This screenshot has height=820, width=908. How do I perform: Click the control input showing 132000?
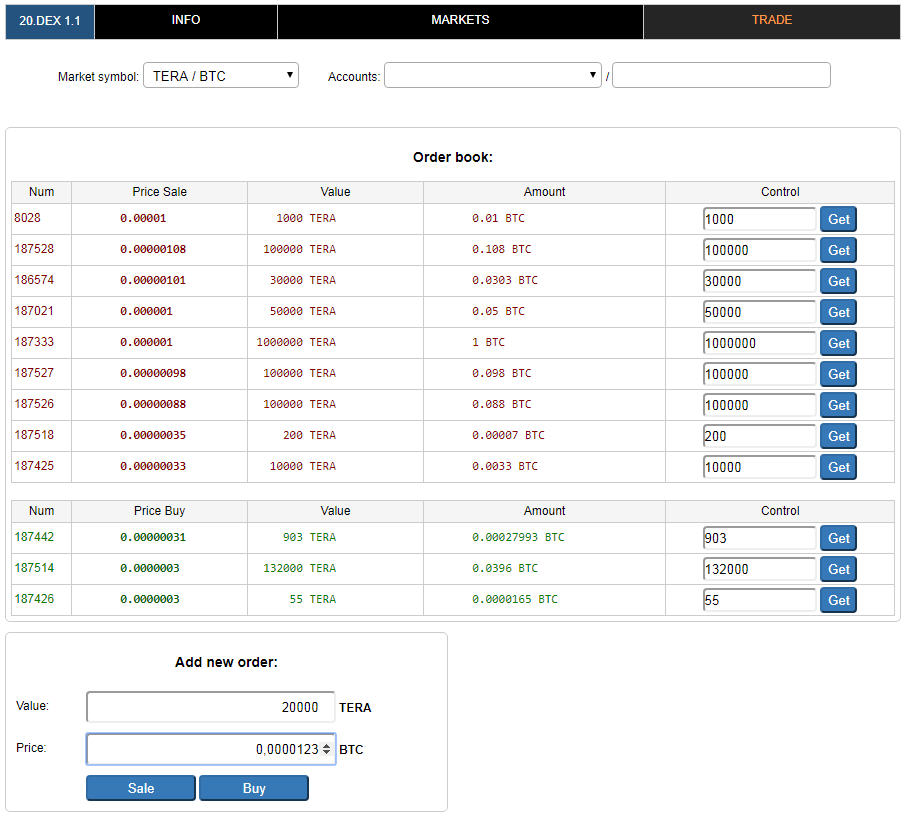759,569
